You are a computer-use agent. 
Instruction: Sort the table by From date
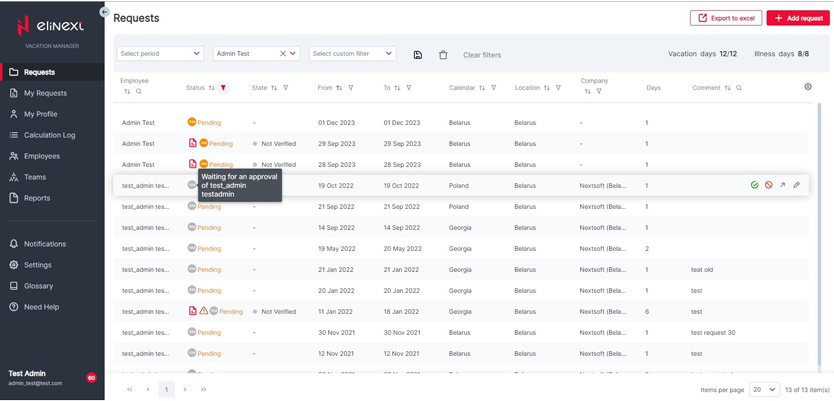point(339,88)
